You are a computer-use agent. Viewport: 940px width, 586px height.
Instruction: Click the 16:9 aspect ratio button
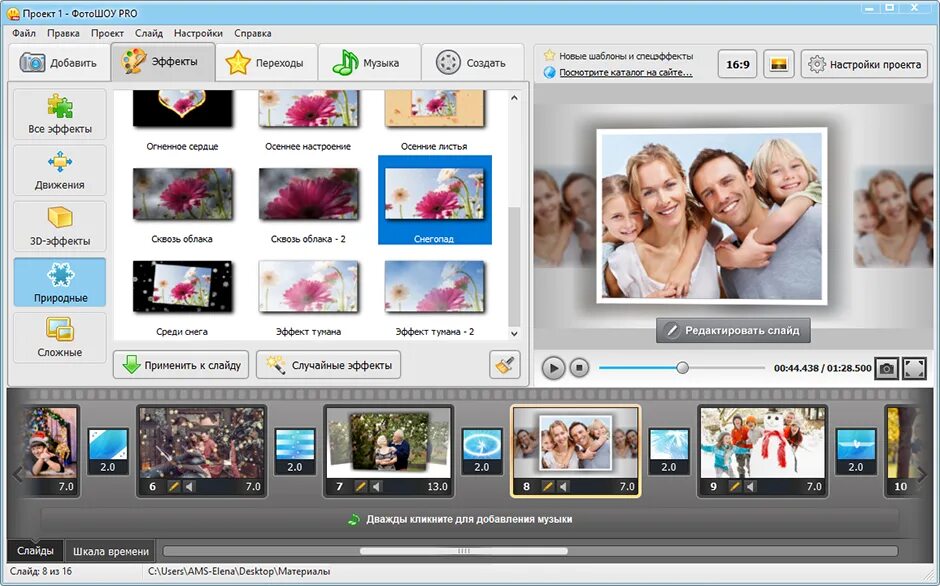click(x=737, y=64)
